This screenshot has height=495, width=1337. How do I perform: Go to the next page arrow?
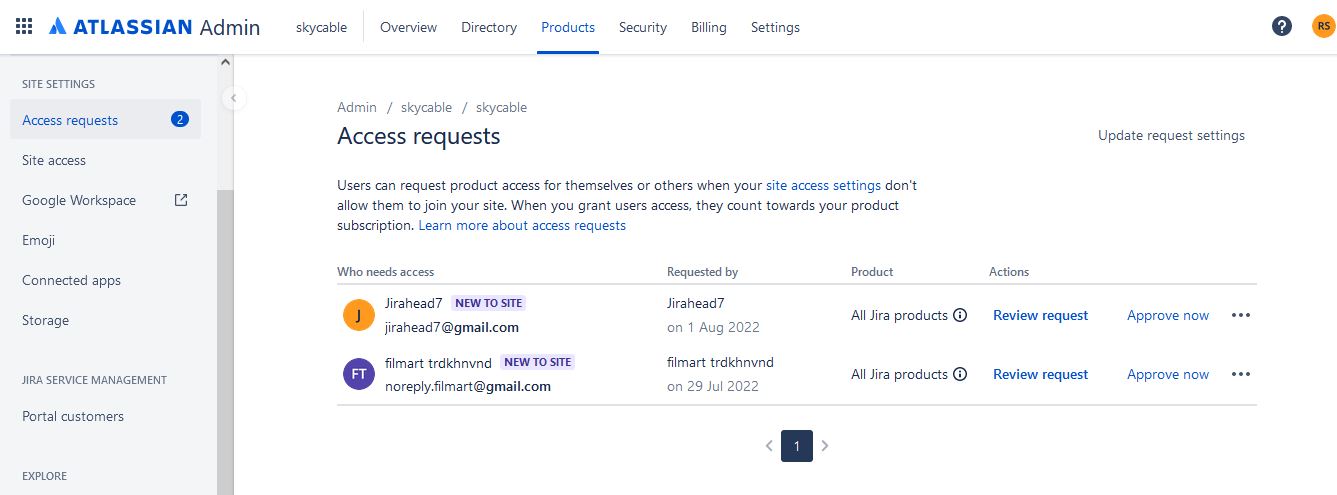(825, 446)
